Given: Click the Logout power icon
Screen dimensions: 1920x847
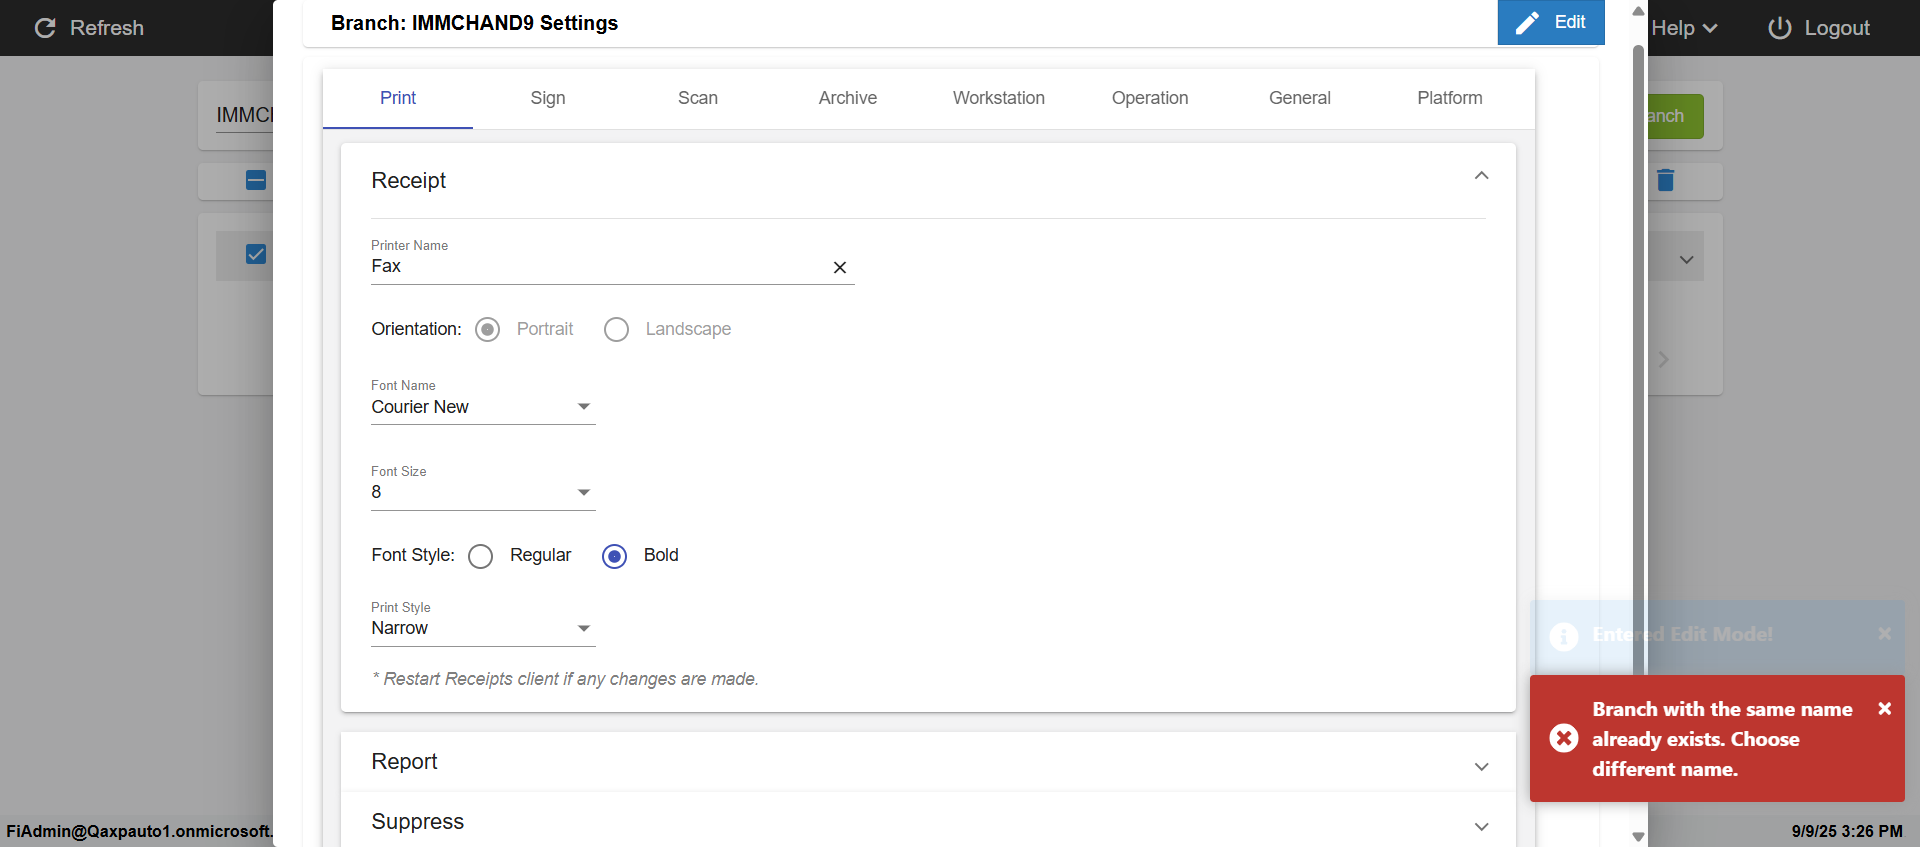Looking at the screenshot, I should coord(1779,28).
